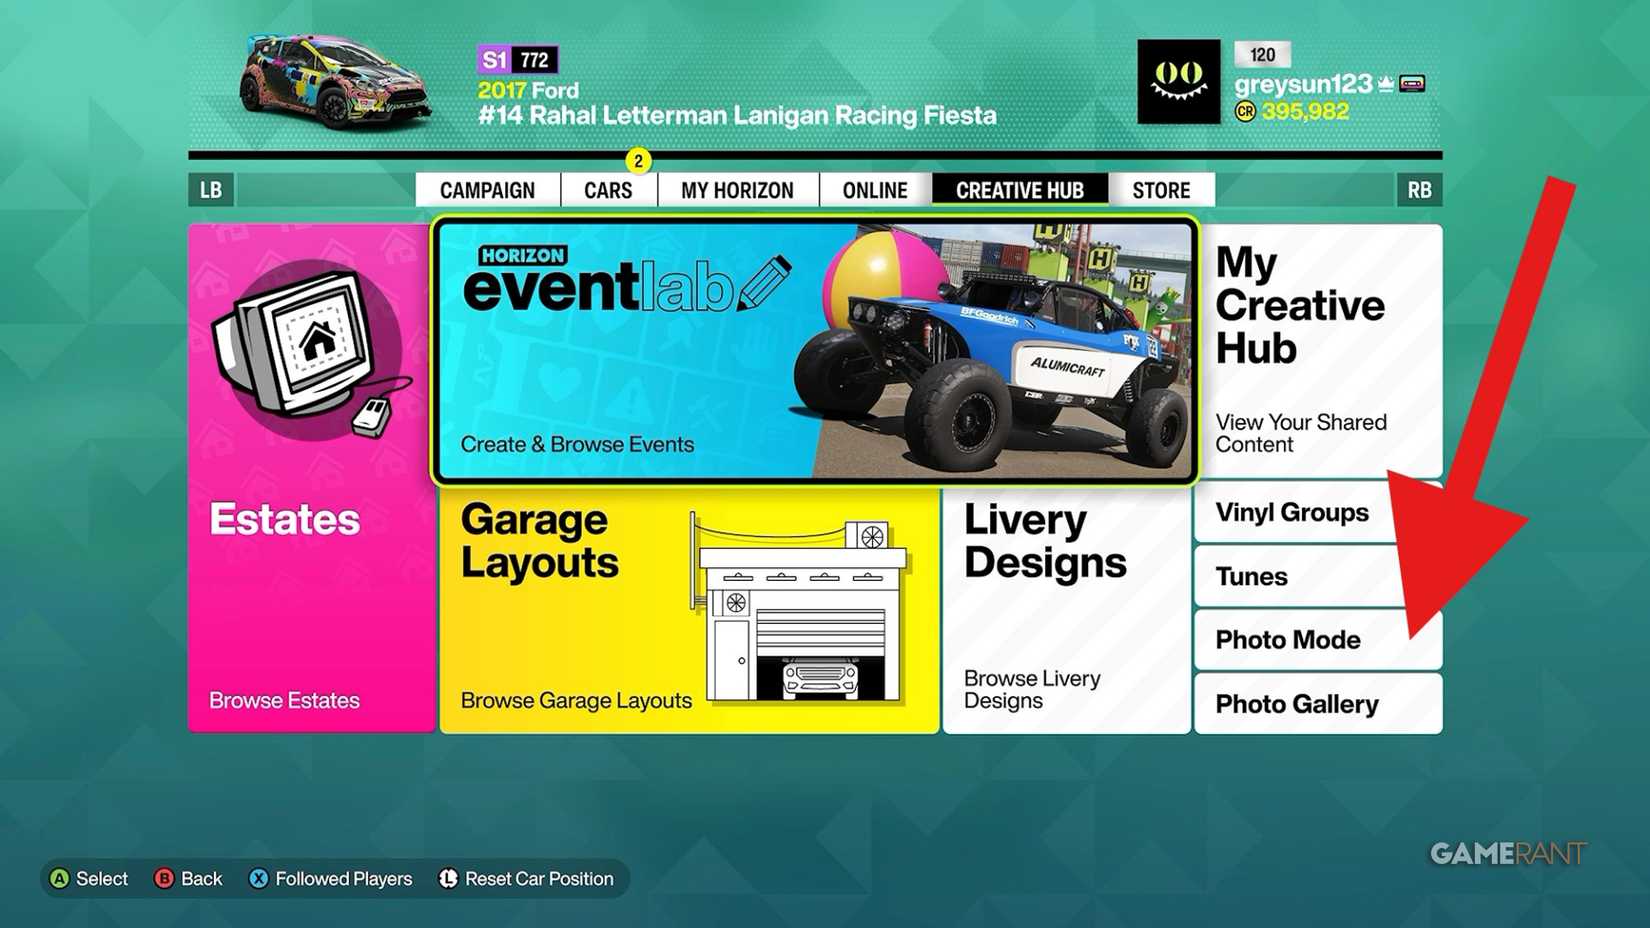Image resolution: width=1650 pixels, height=928 pixels.
Task: Launch Photo Mode
Action: tap(1319, 640)
